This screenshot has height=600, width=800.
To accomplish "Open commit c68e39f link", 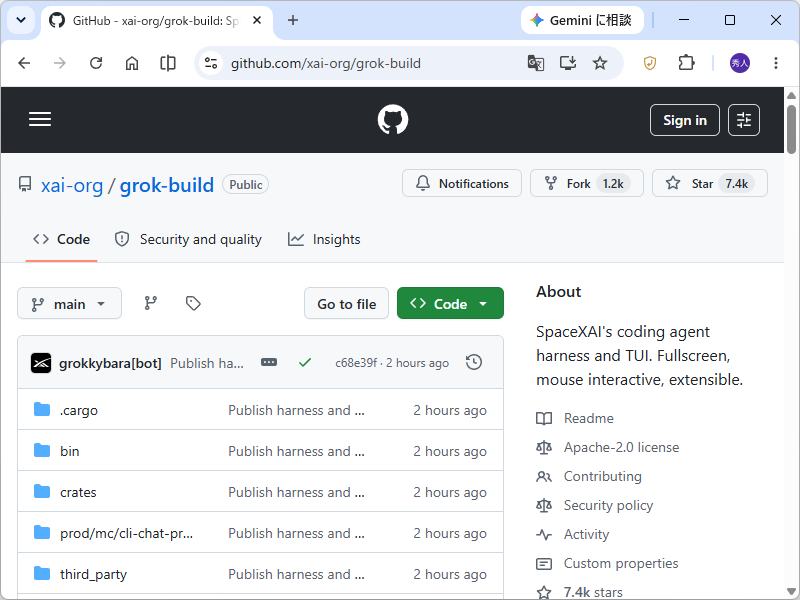I will coord(356,363).
